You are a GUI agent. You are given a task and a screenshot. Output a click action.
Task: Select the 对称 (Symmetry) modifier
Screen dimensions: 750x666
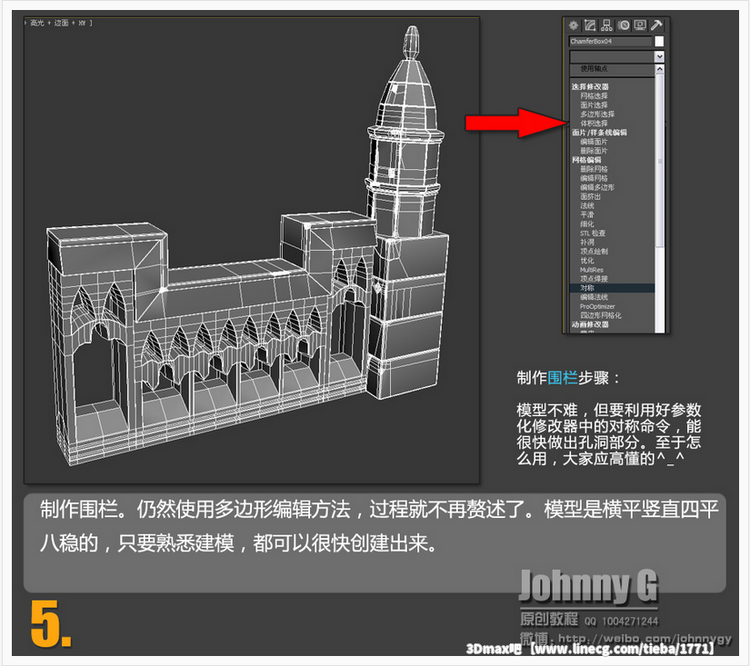(587, 288)
